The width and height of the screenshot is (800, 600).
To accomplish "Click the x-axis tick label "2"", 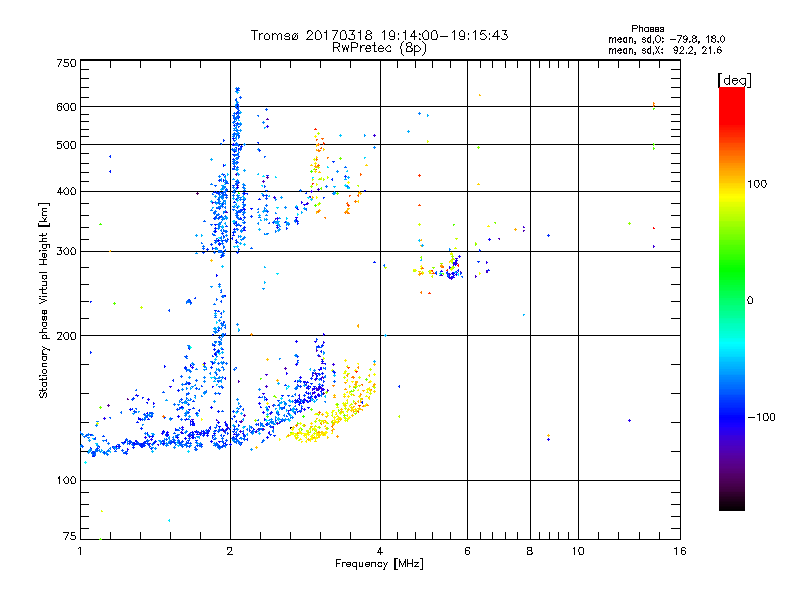I will (x=230, y=551).
